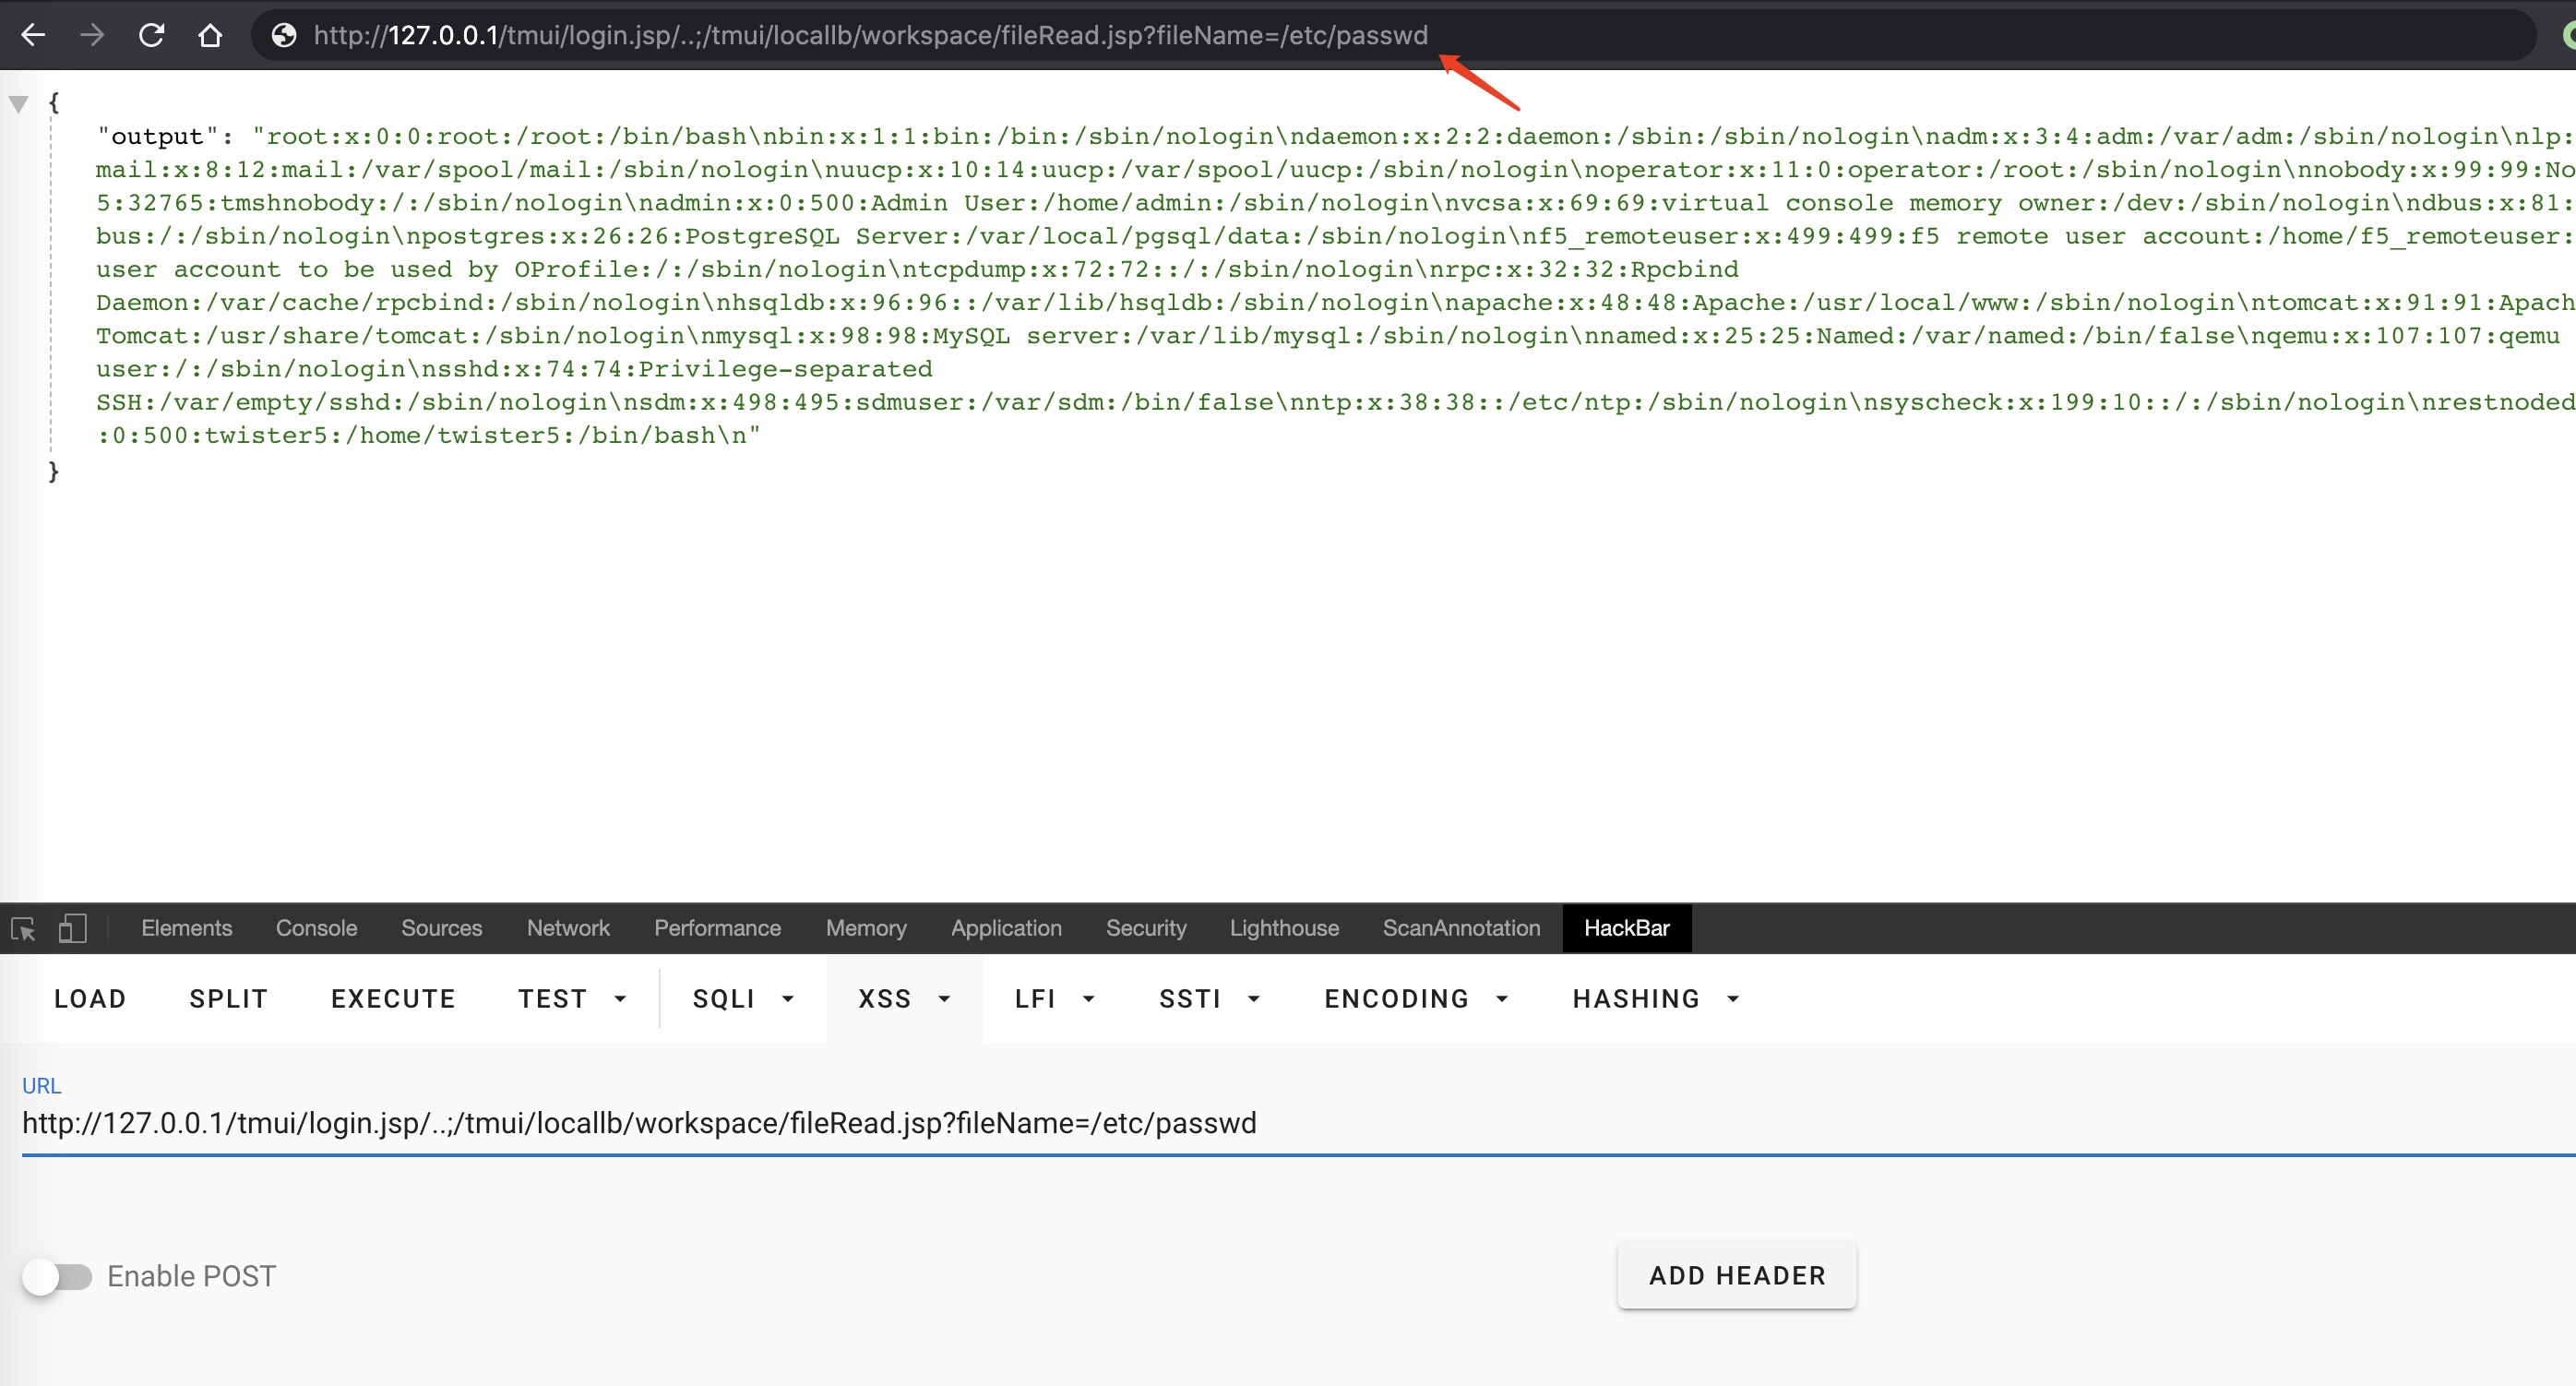Click the line ending with 'twister5:/bin/bash'
Viewport: 2576px width, 1386px height.
428,435
